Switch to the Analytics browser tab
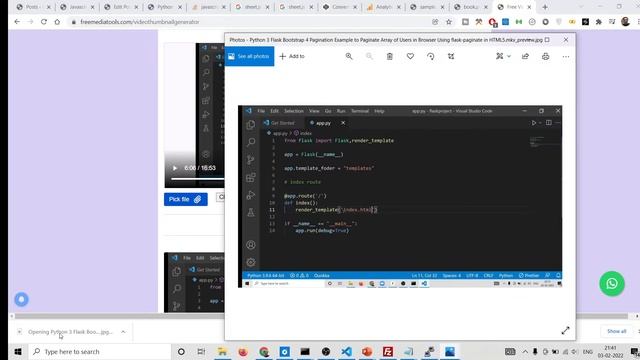The image size is (640, 360). click(384, 7)
